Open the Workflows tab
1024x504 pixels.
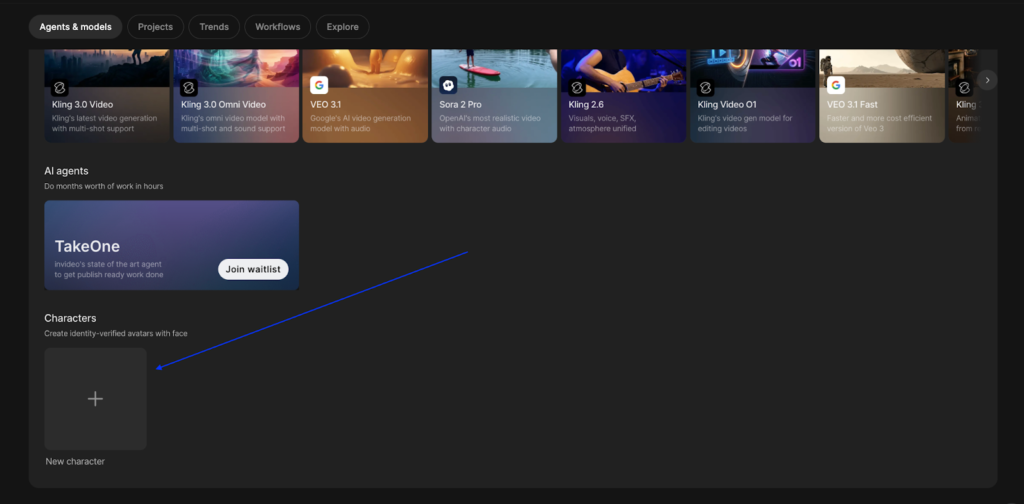click(277, 27)
